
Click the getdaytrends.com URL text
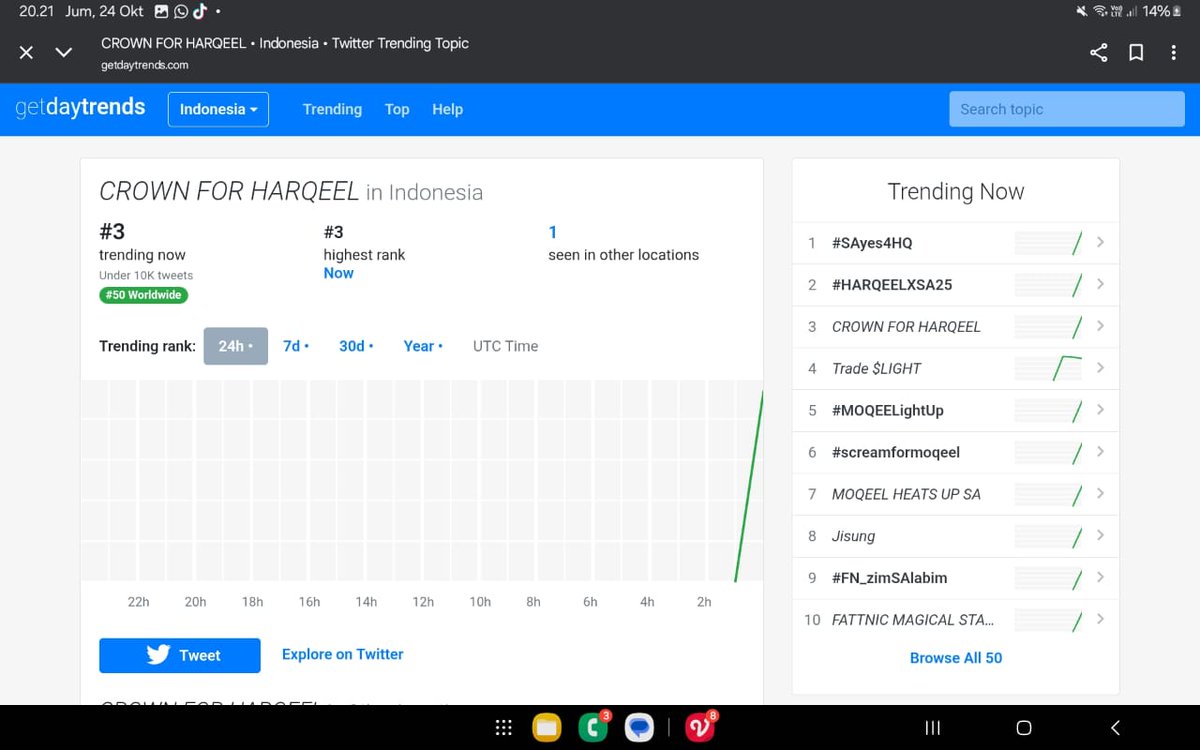144,65
